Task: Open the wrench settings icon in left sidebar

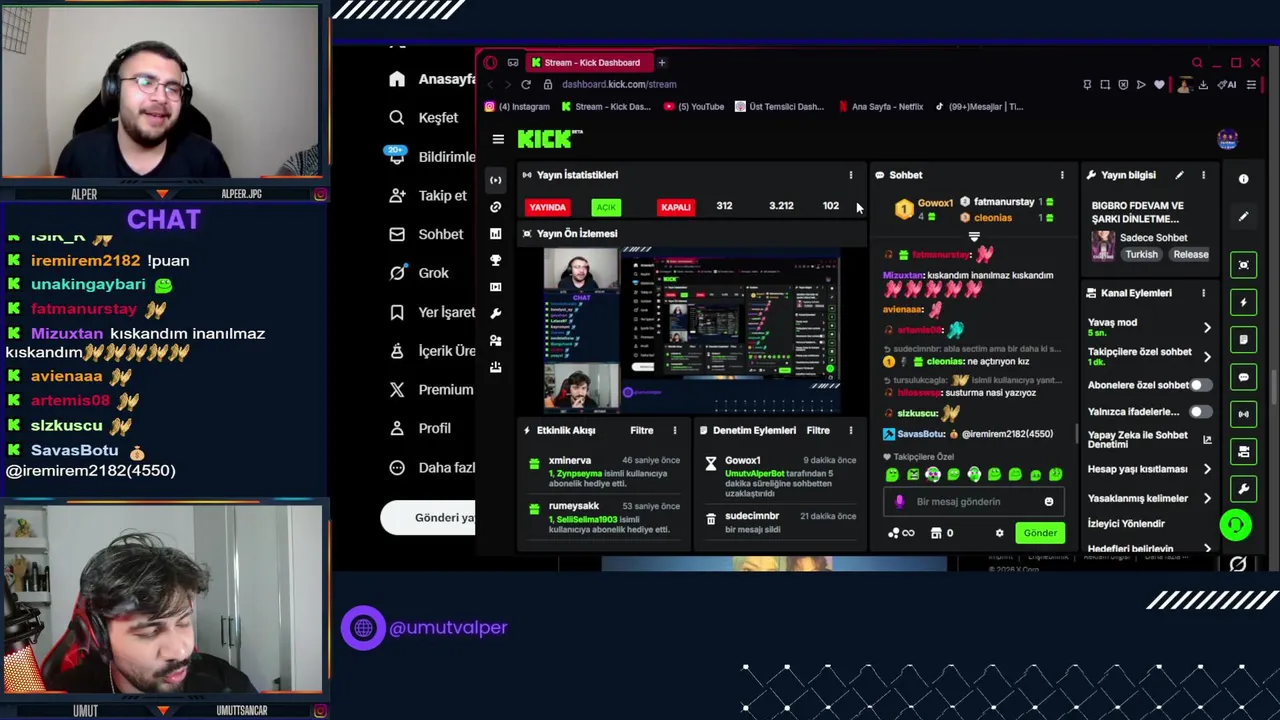Action: [x=495, y=313]
